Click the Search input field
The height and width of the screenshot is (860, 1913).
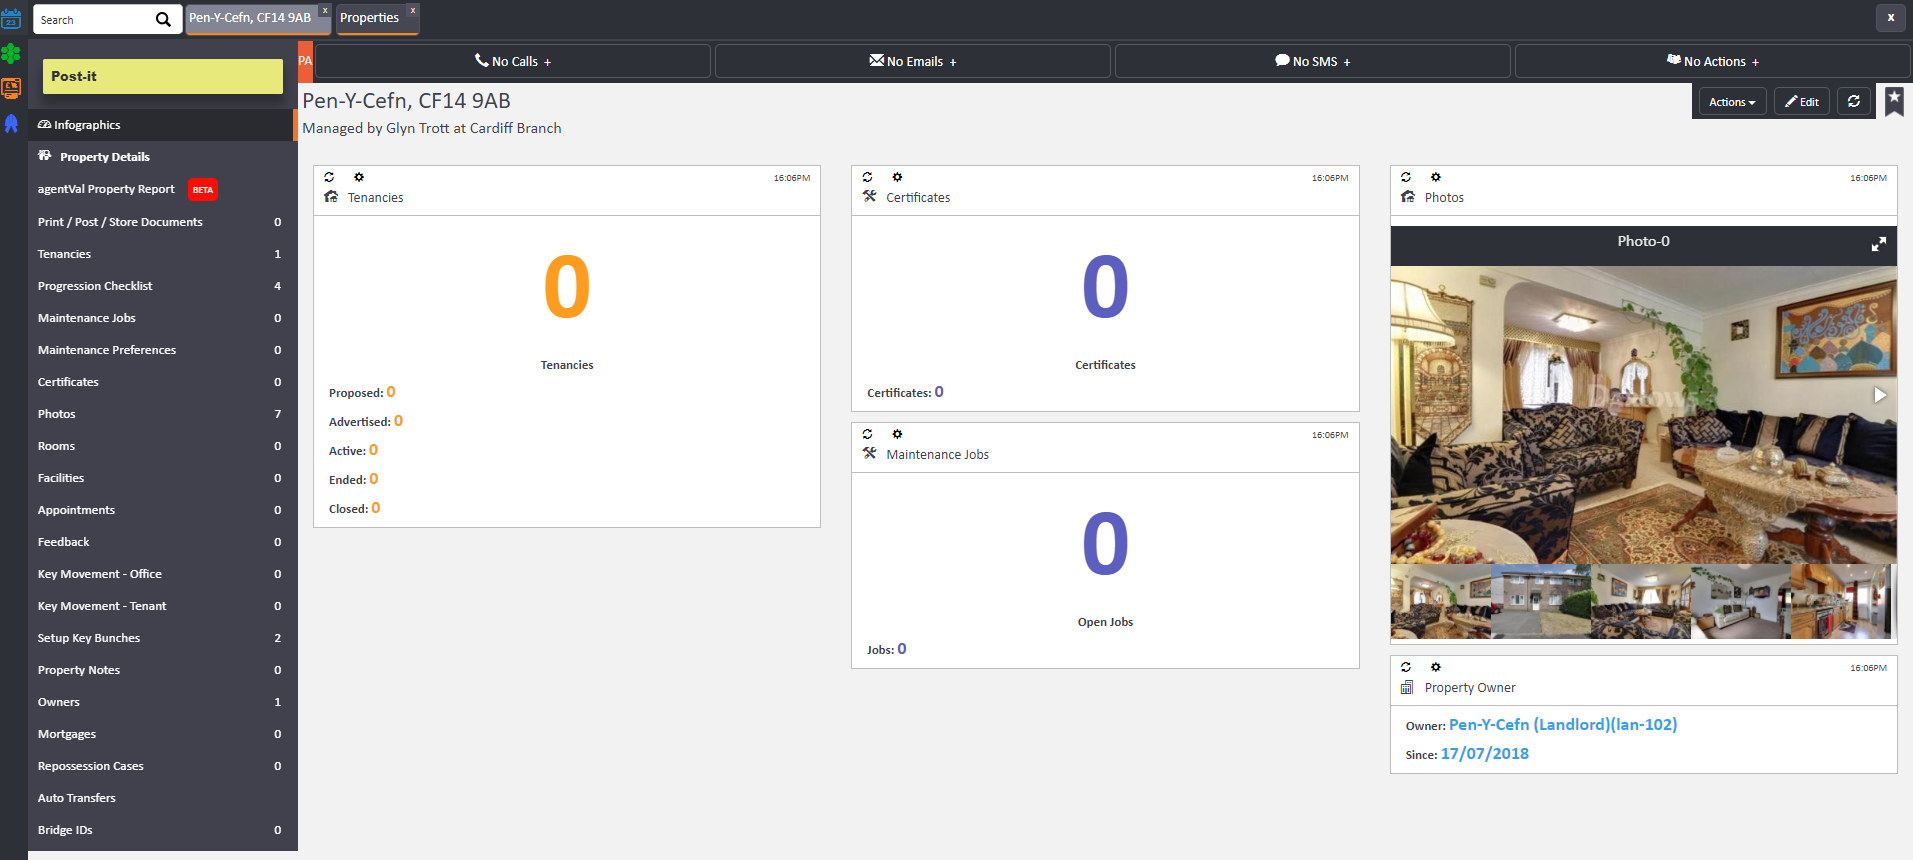click(95, 20)
